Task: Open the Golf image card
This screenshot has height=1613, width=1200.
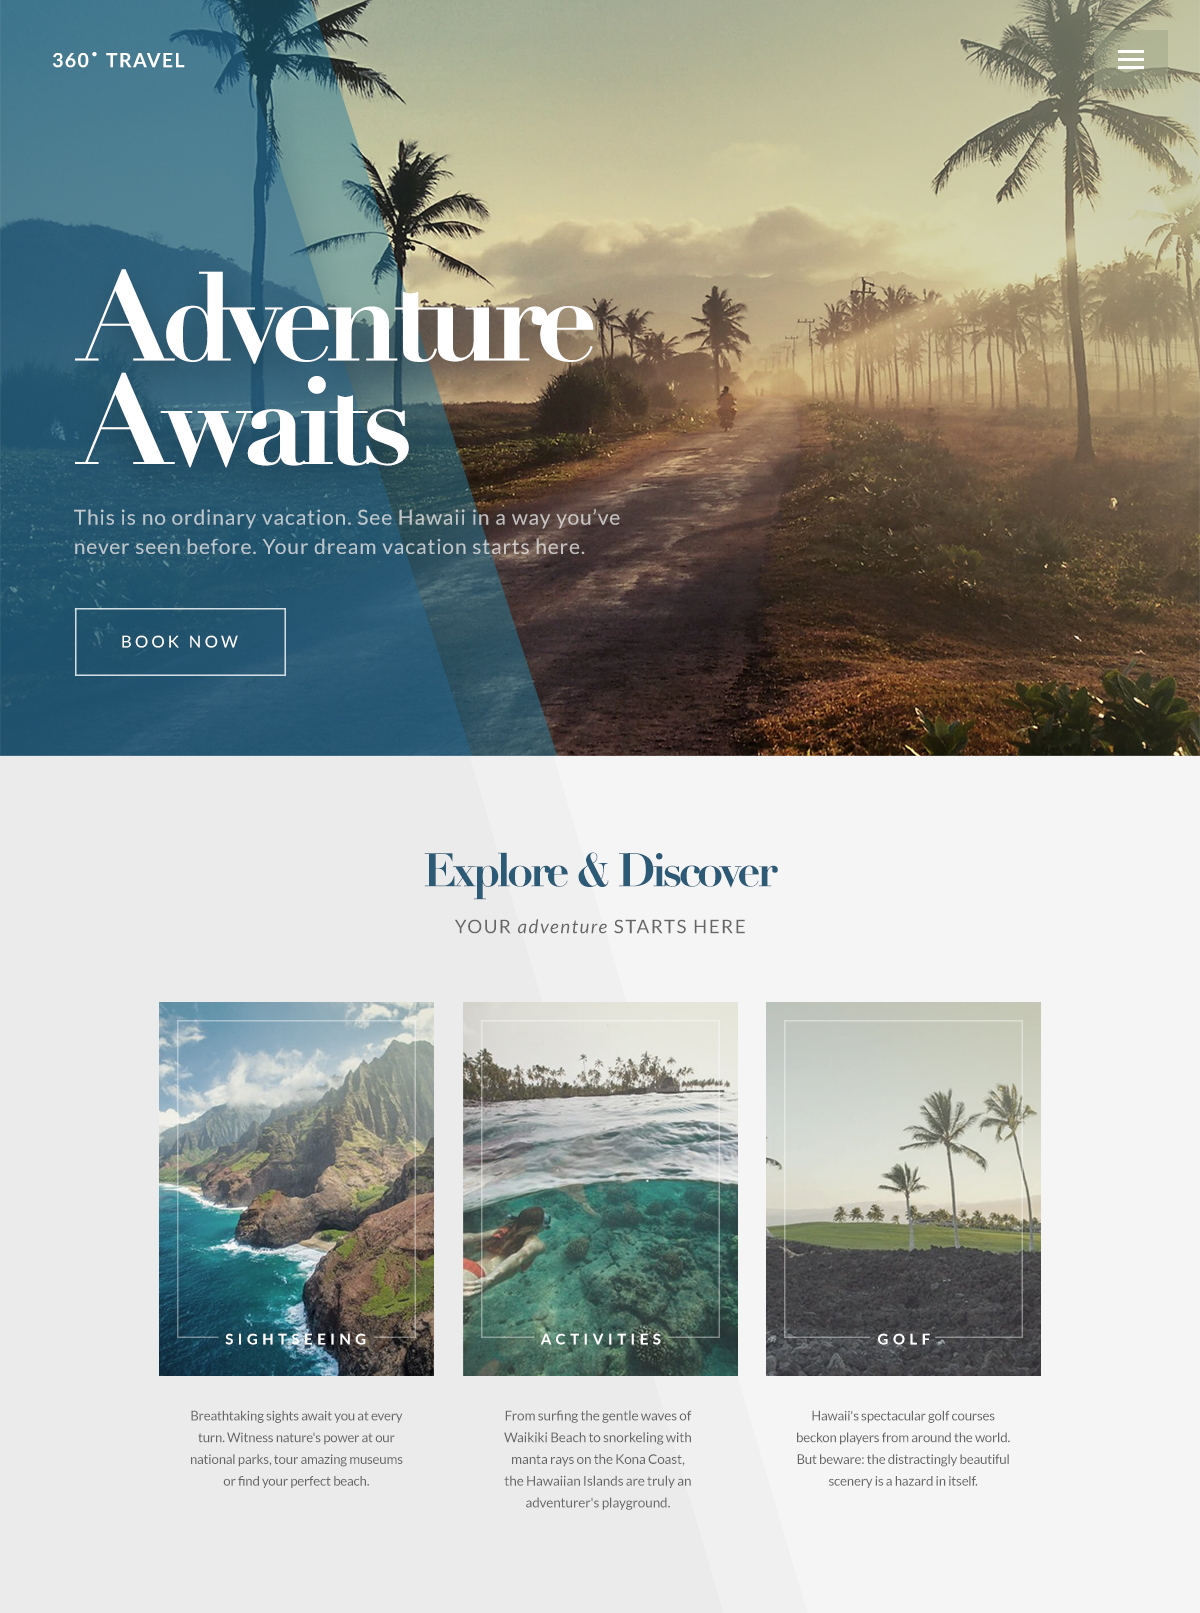Action: pyautogui.click(x=903, y=1189)
